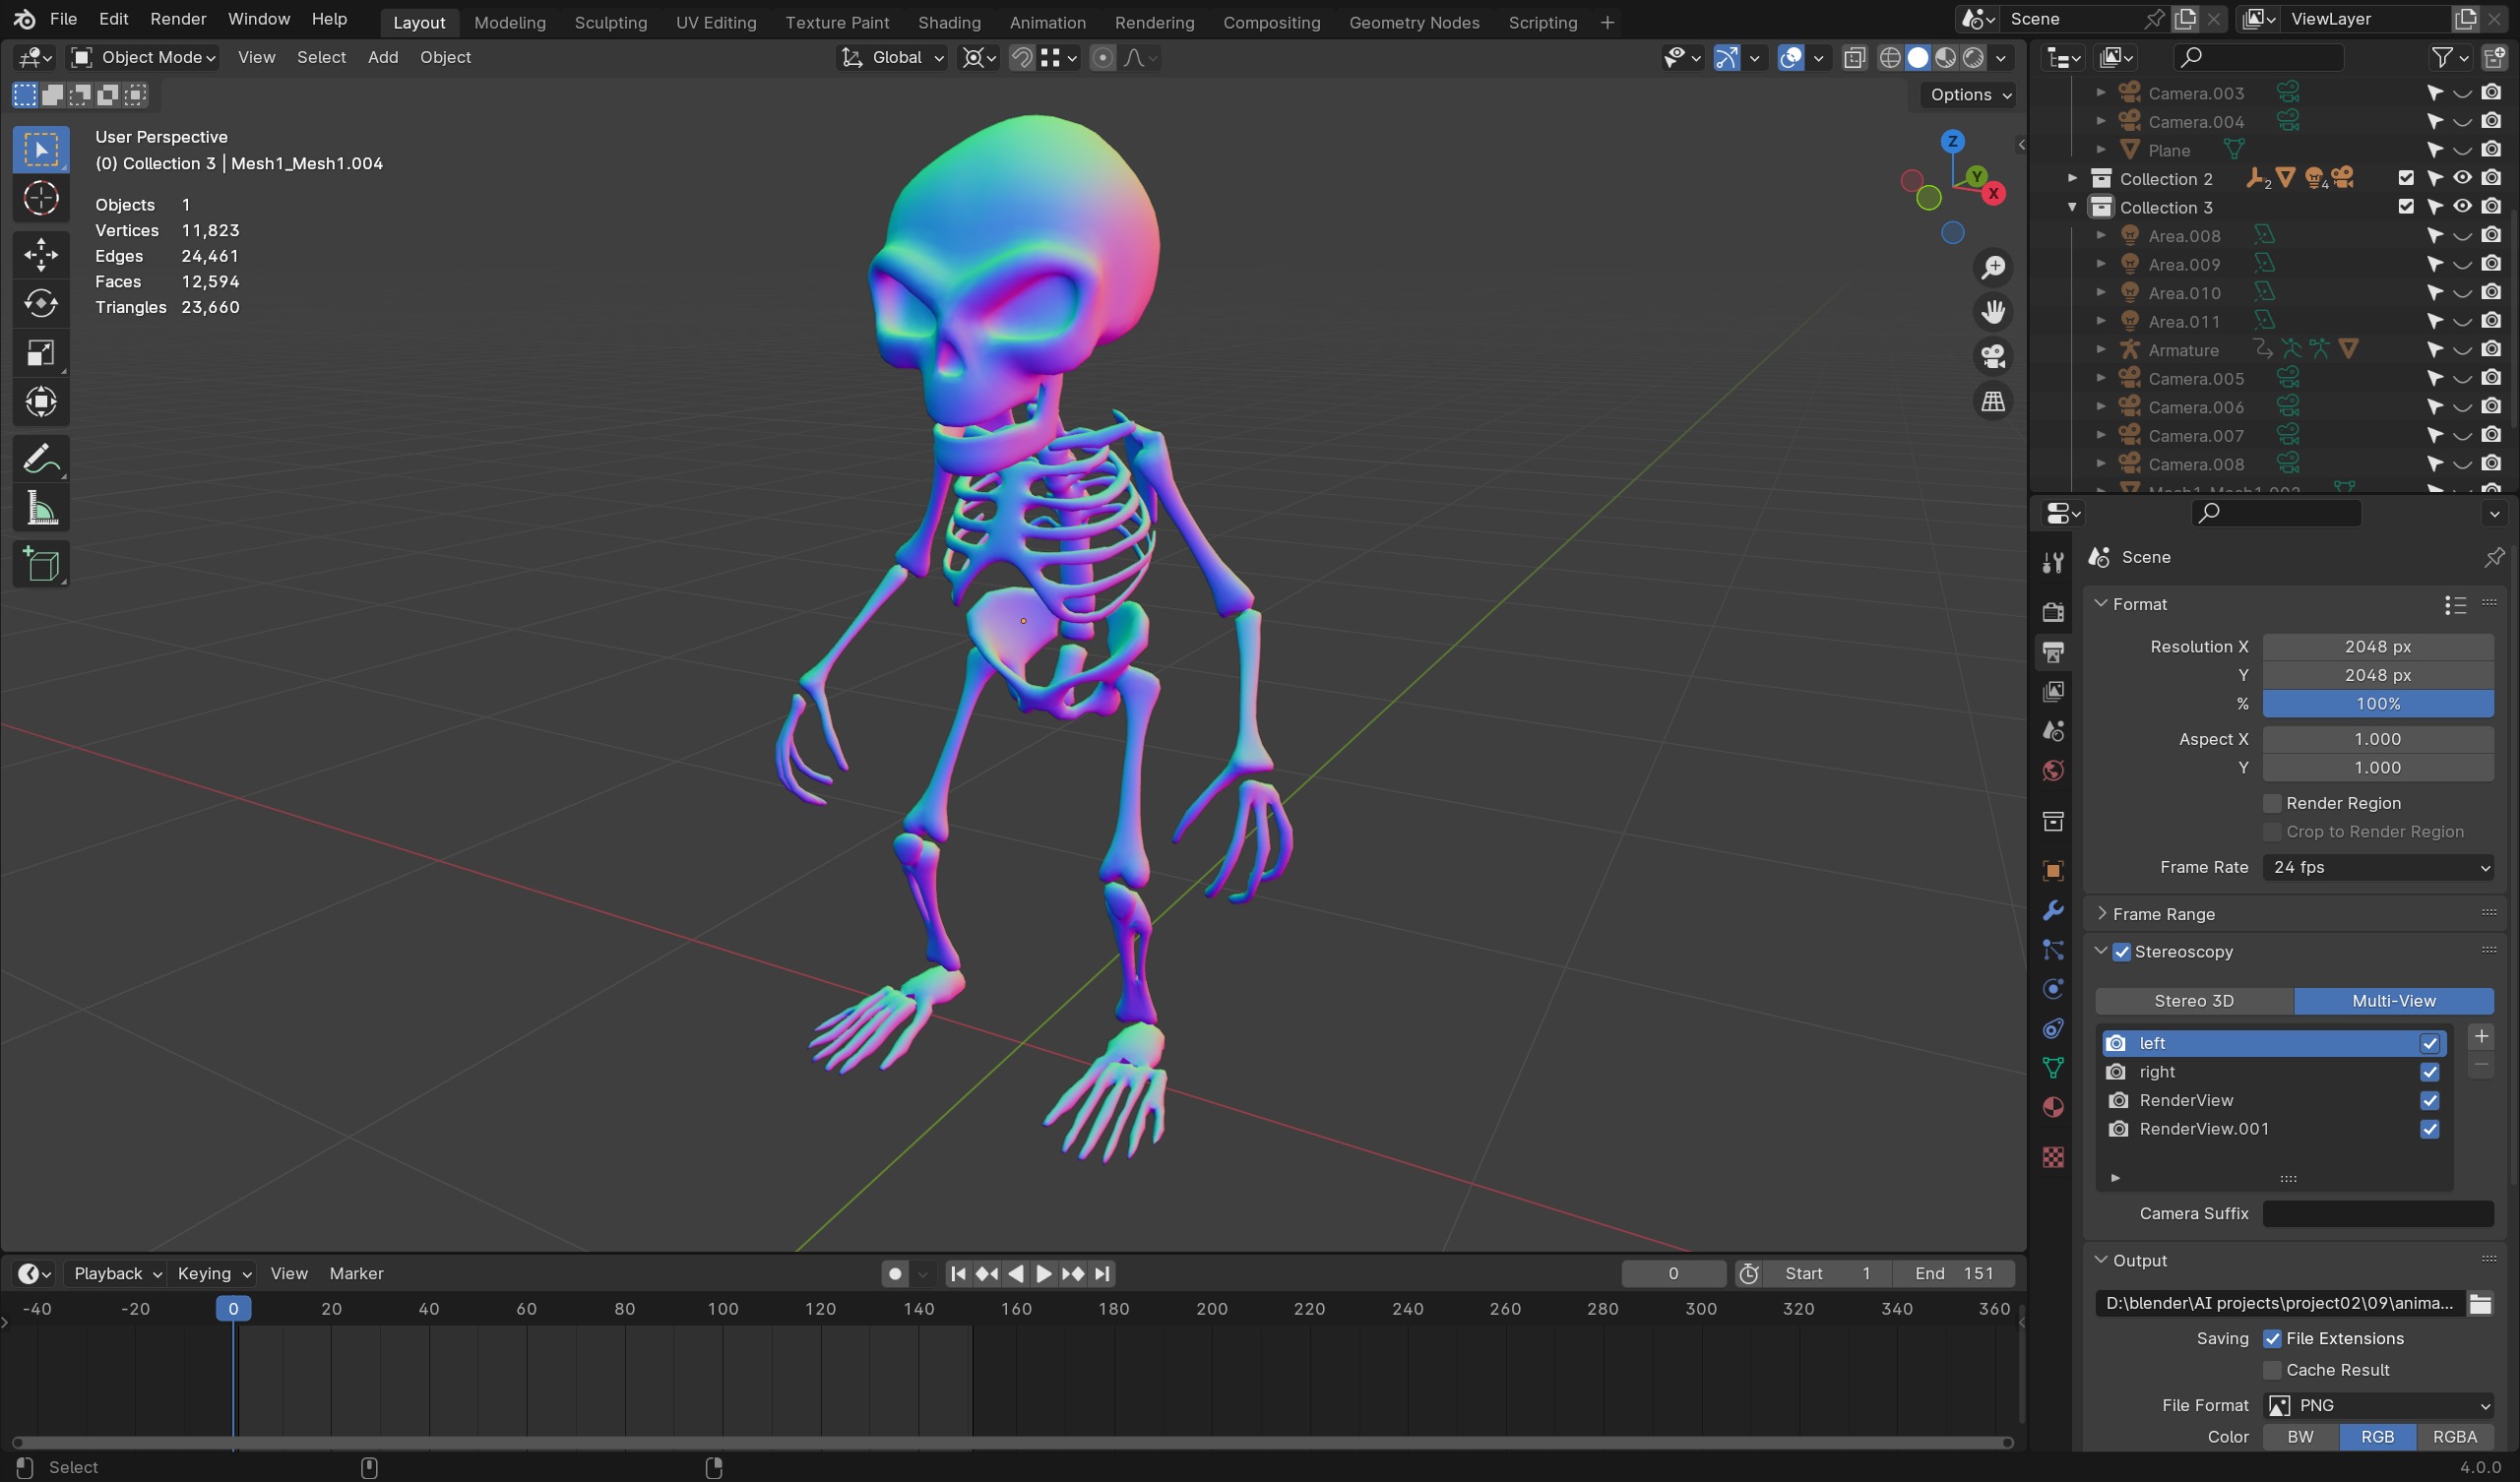Uncheck the RenderView.001 checkbox

click(2429, 1129)
